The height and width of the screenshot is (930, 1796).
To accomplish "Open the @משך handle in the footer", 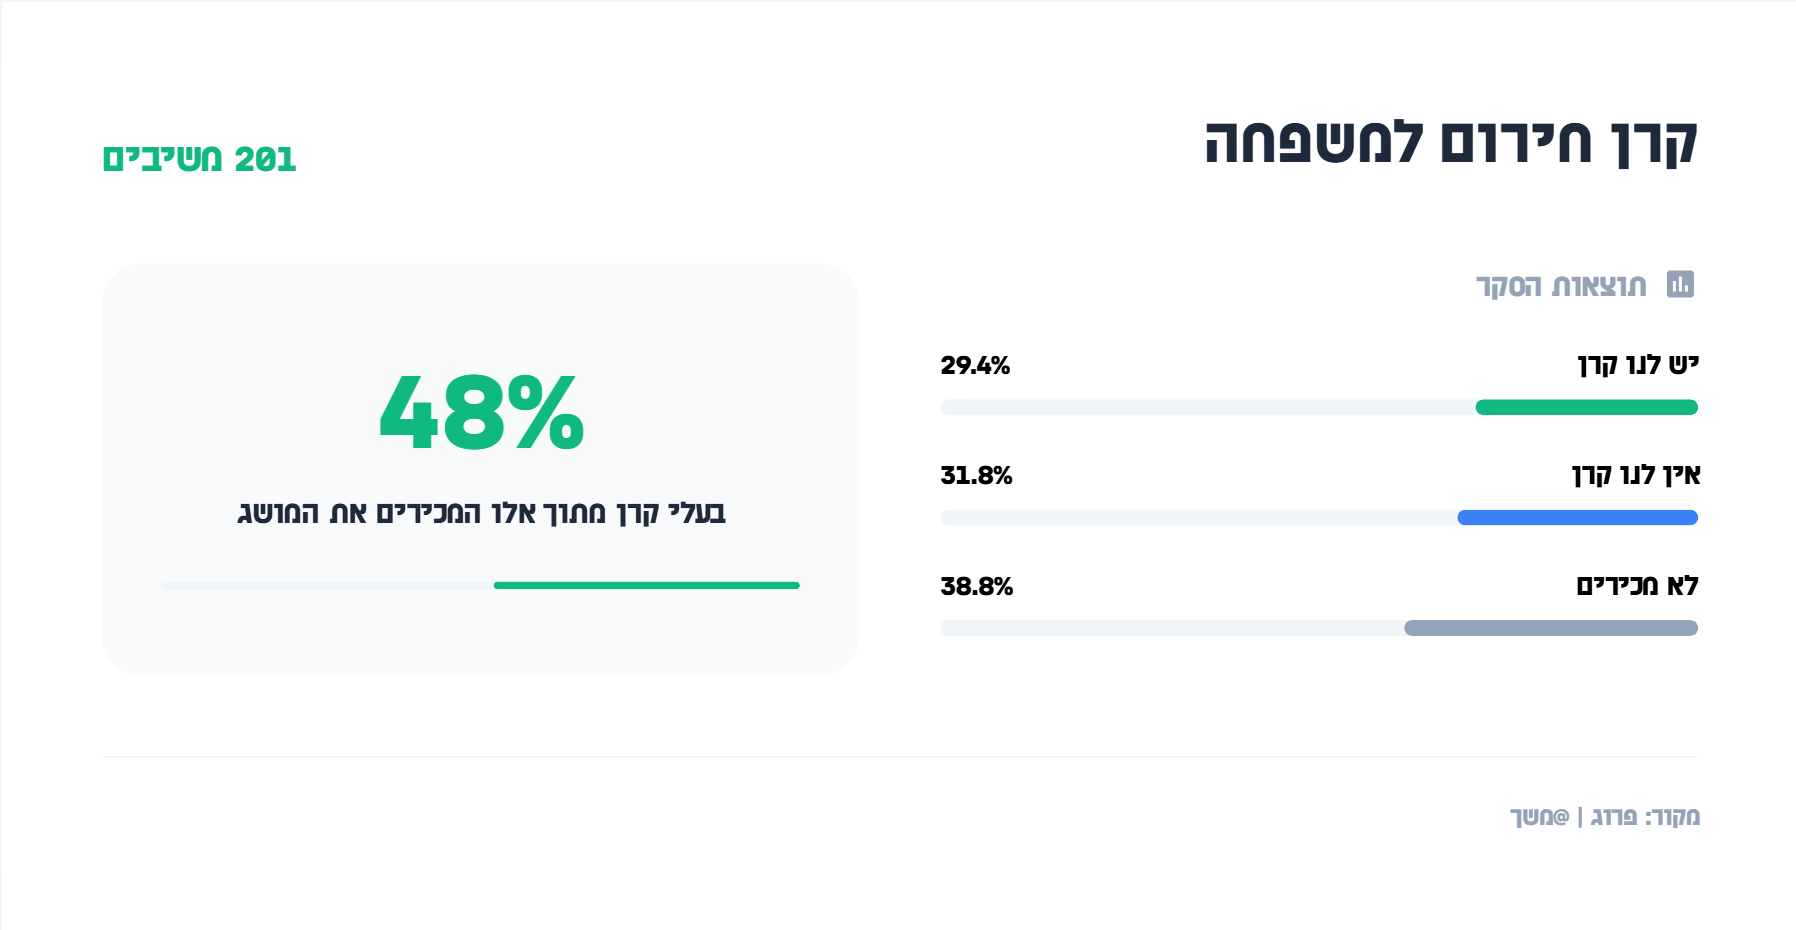I will [1540, 817].
